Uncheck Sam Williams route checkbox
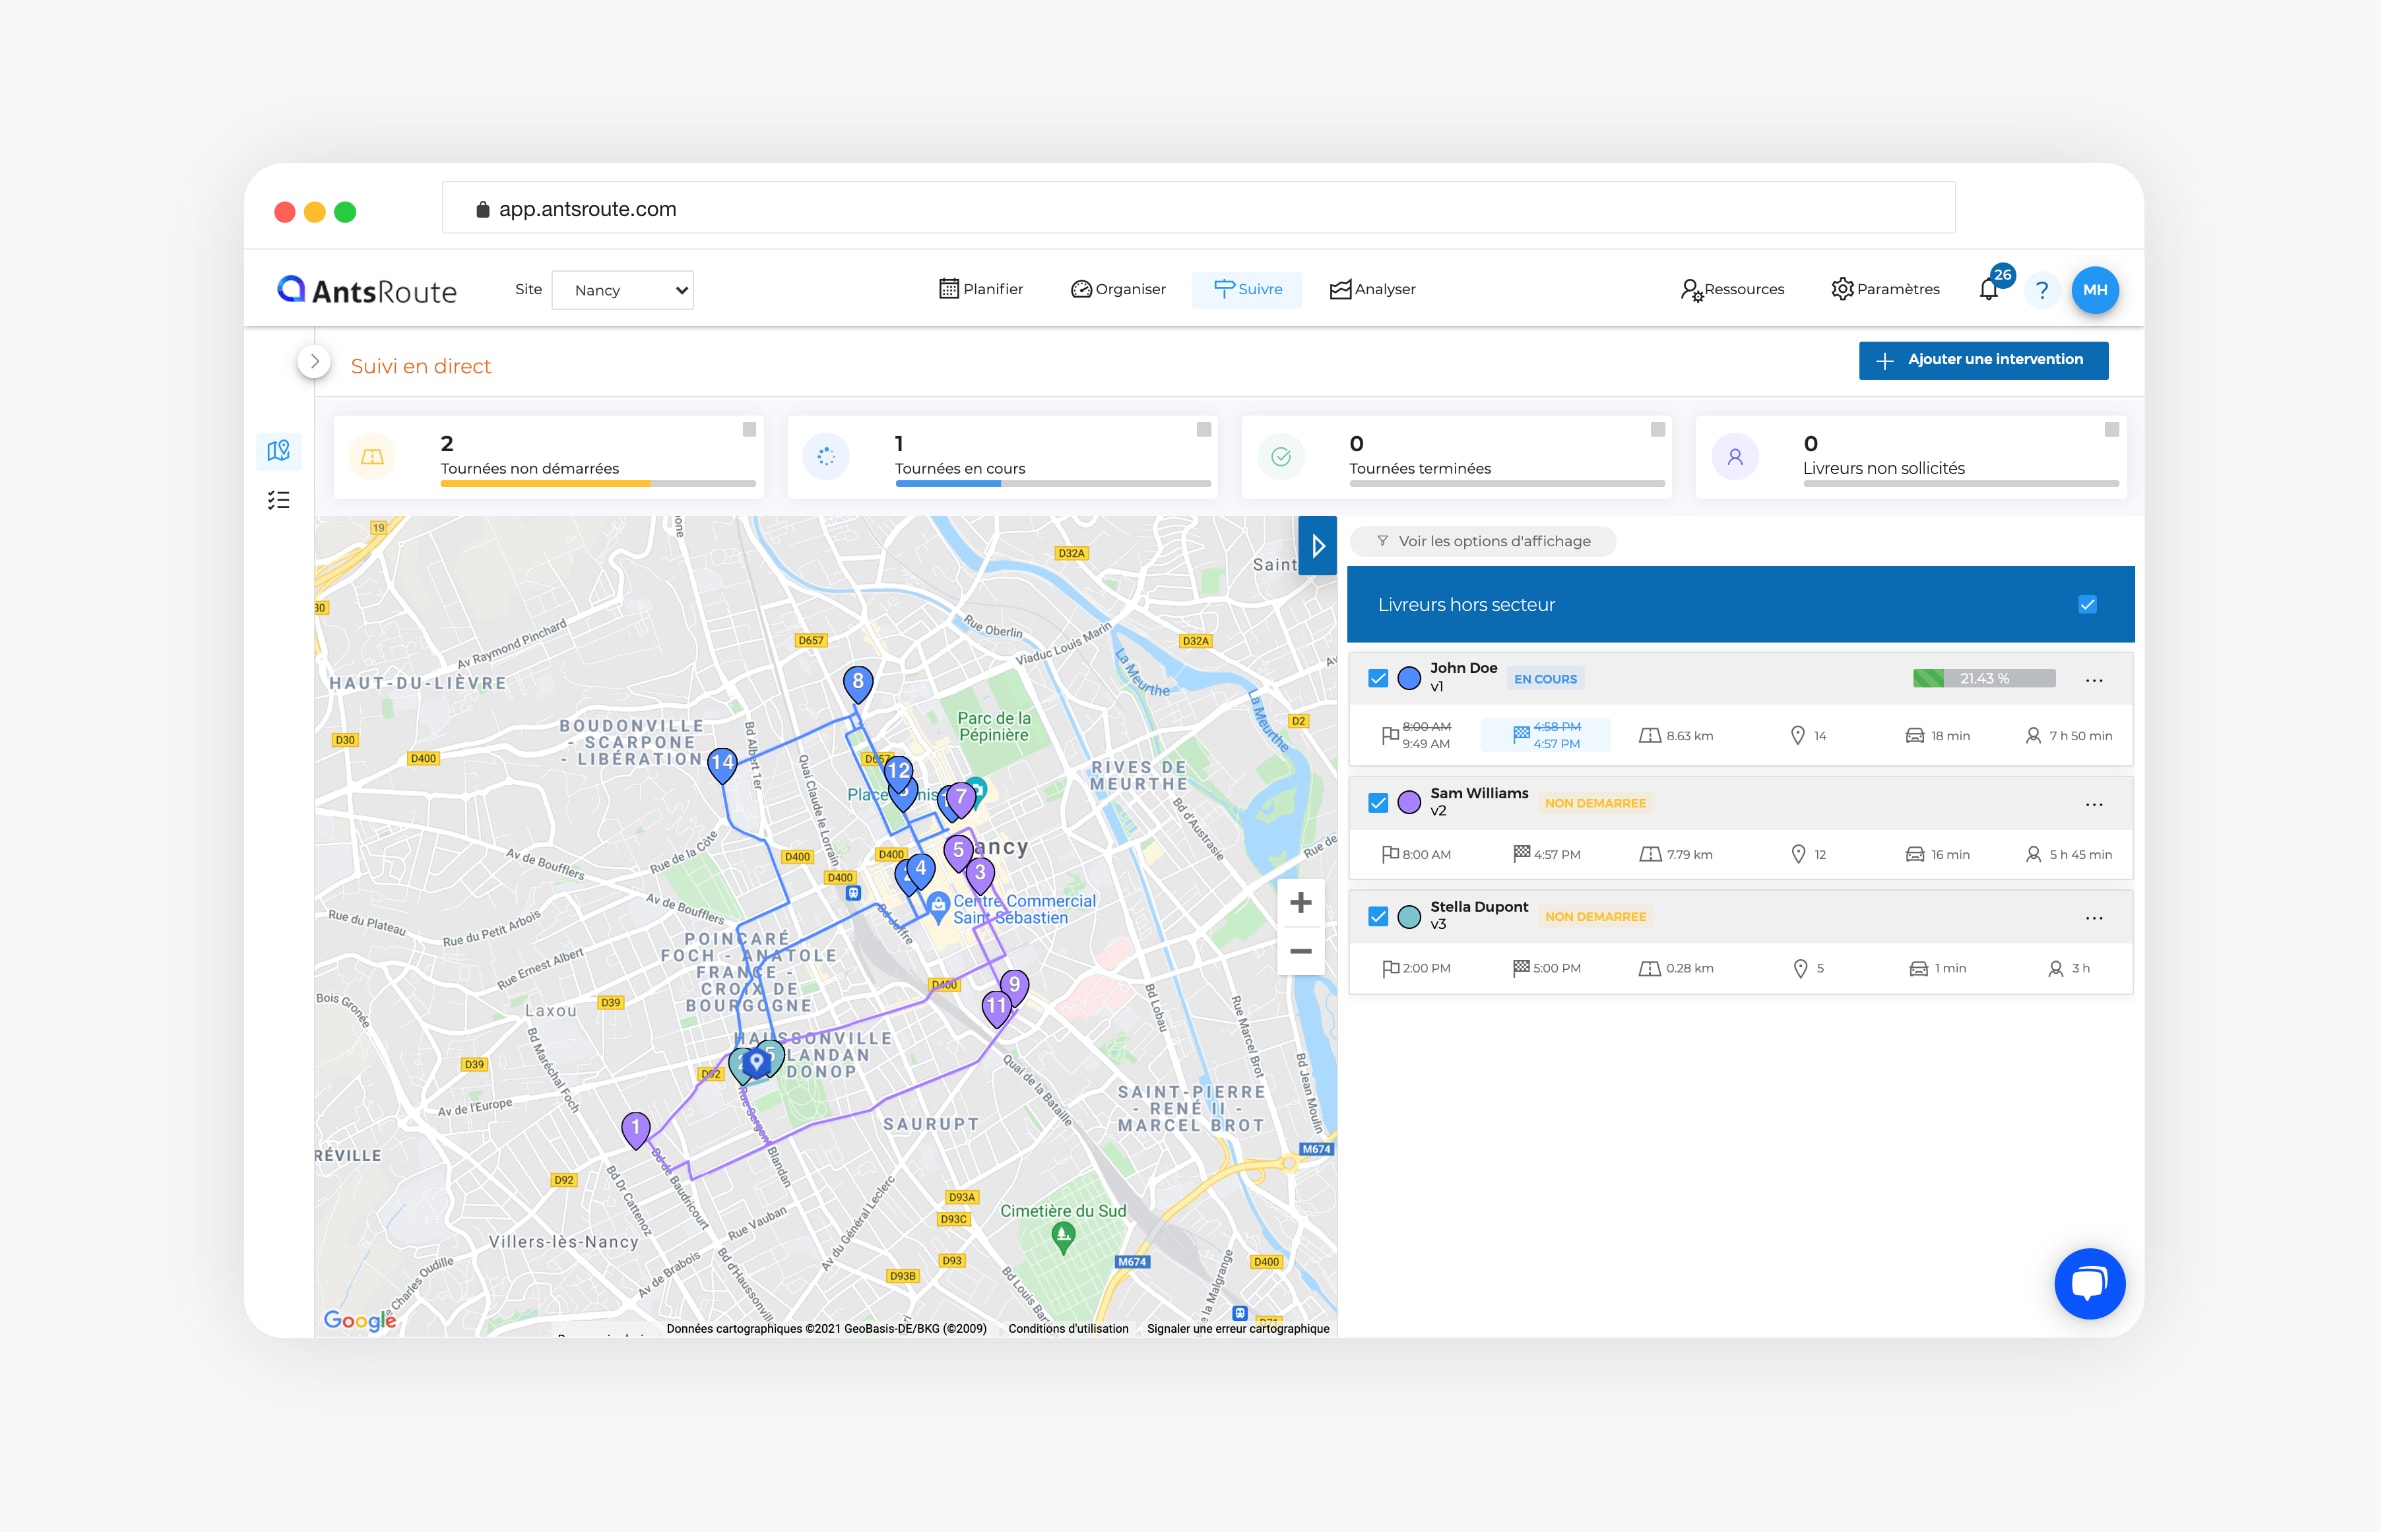This screenshot has width=2381, height=1533. click(1378, 803)
